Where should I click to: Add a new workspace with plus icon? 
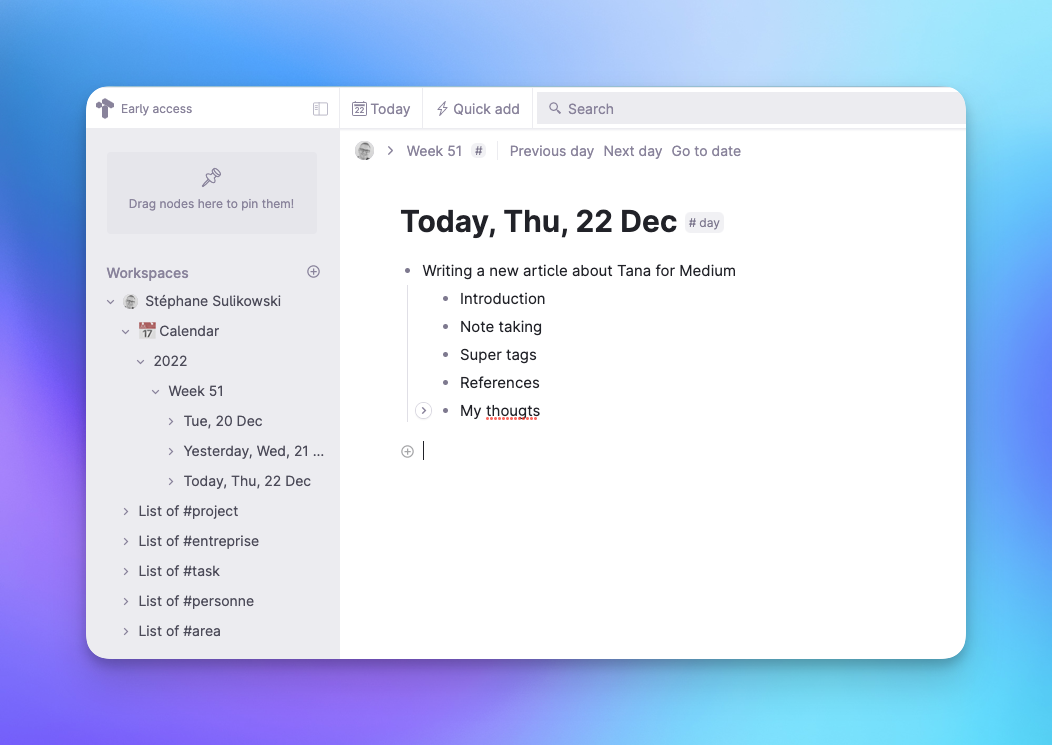coord(313,272)
